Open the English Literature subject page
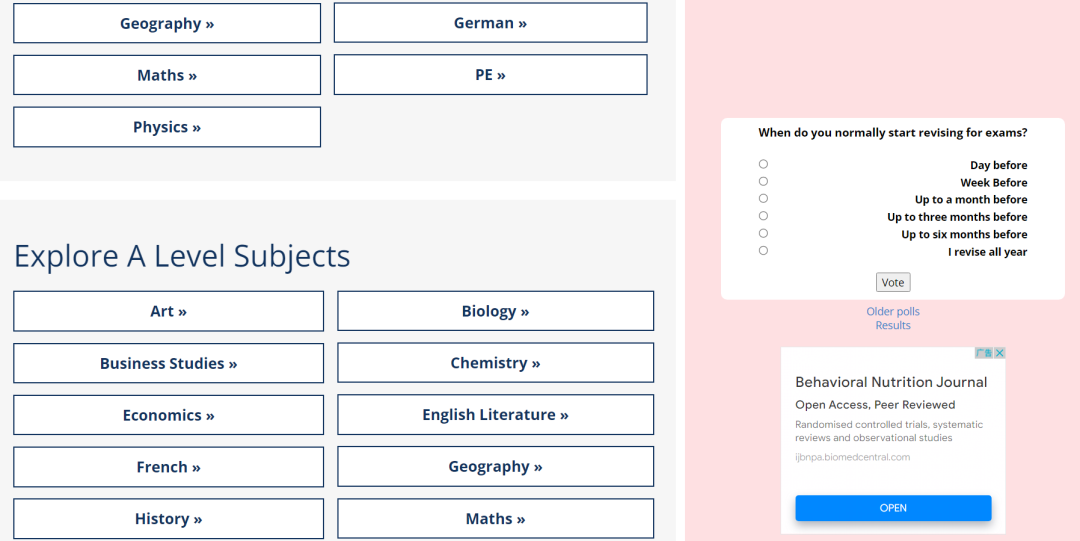The image size is (1080, 541). (x=495, y=415)
